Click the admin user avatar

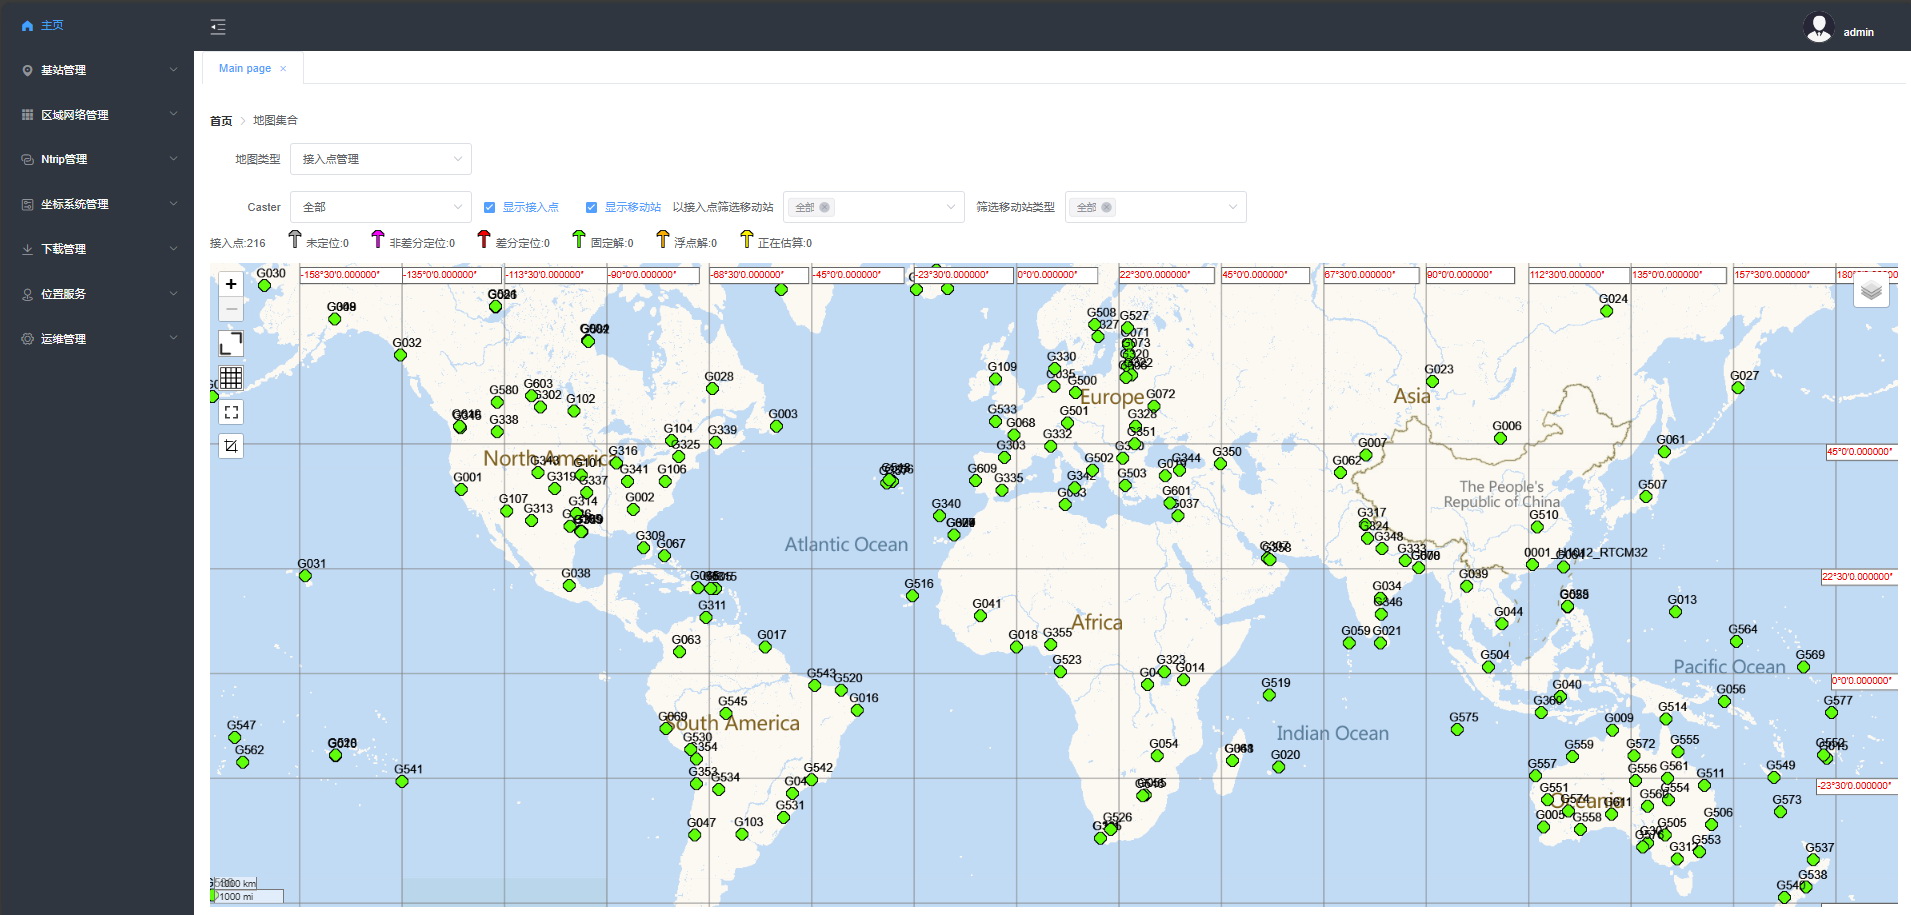[x=1818, y=27]
